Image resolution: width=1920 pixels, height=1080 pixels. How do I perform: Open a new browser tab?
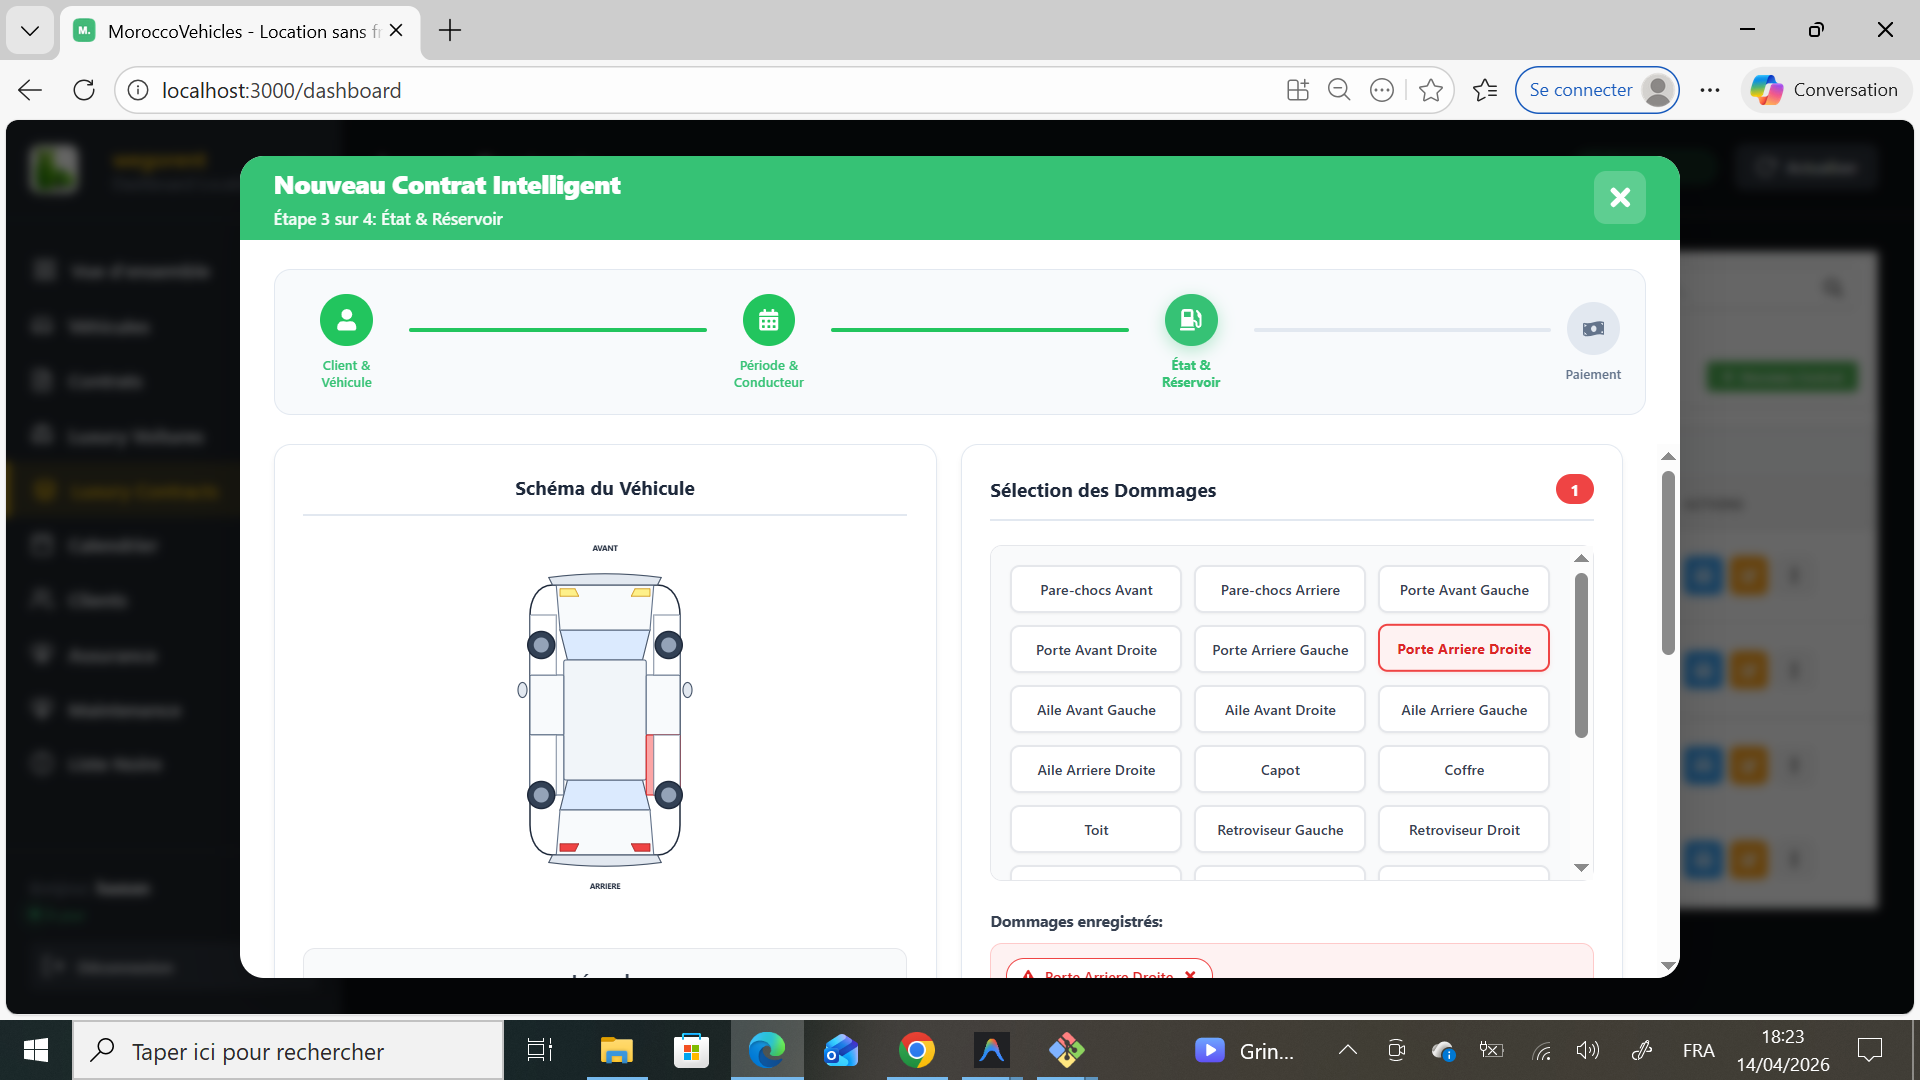pyautogui.click(x=450, y=30)
